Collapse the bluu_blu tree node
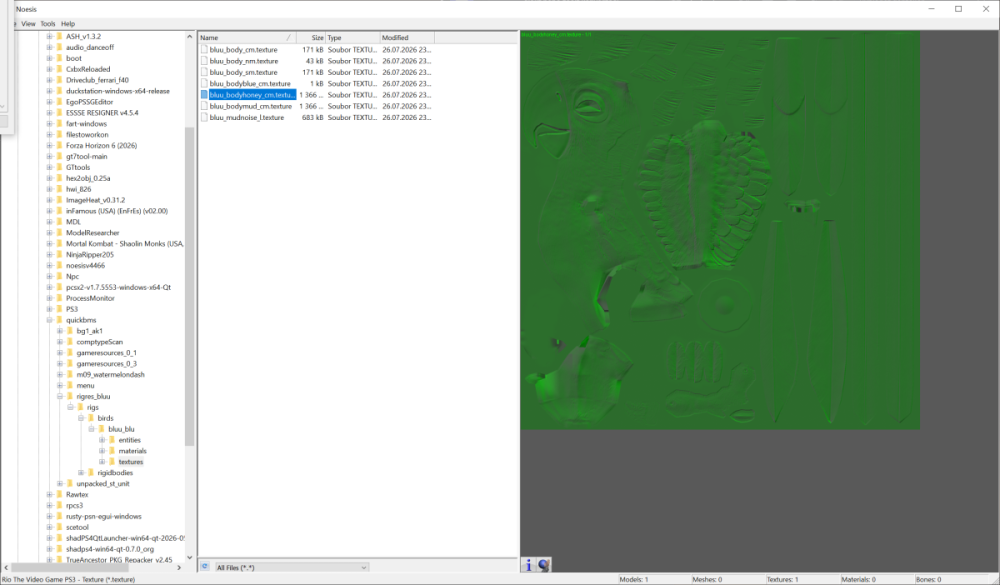Image resolution: width=1000 pixels, height=585 pixels. 92,429
